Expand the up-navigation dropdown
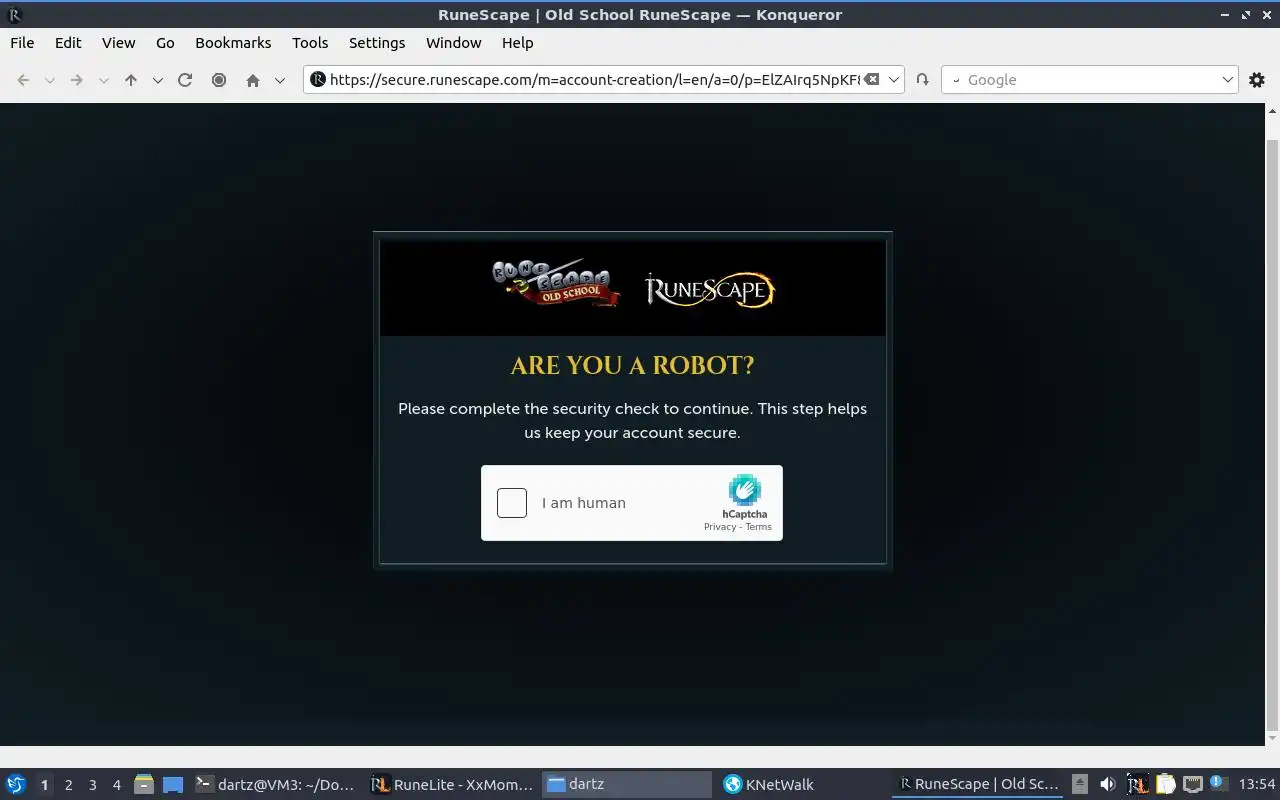 click(157, 80)
